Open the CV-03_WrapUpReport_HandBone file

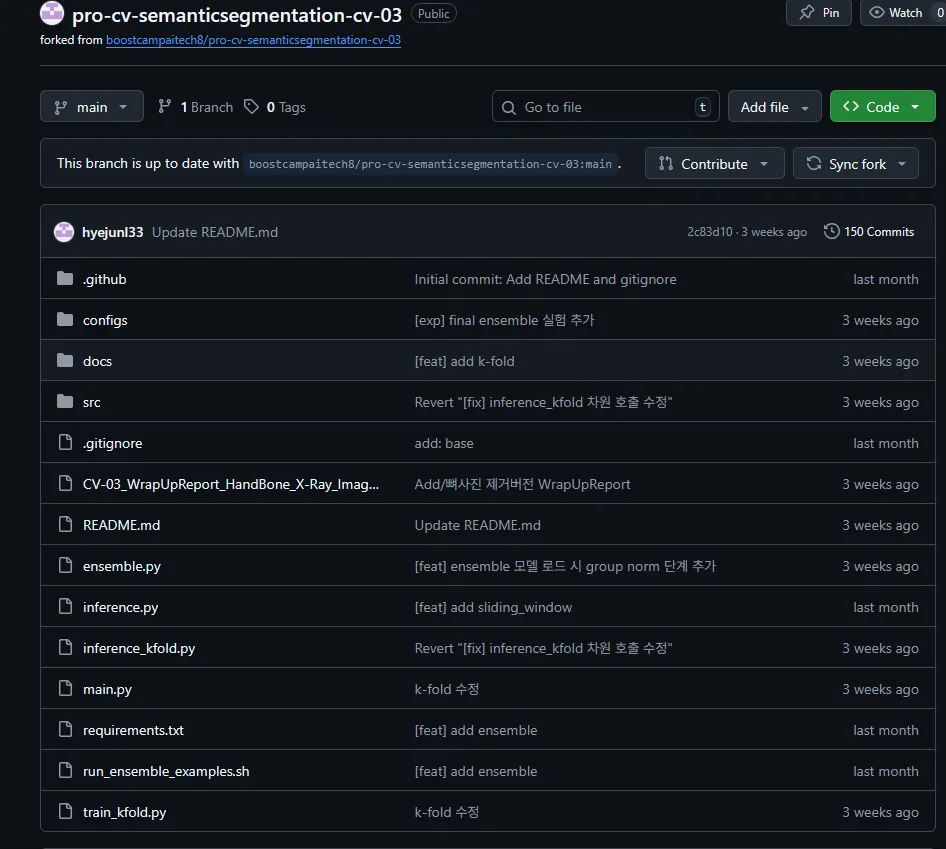coord(231,485)
